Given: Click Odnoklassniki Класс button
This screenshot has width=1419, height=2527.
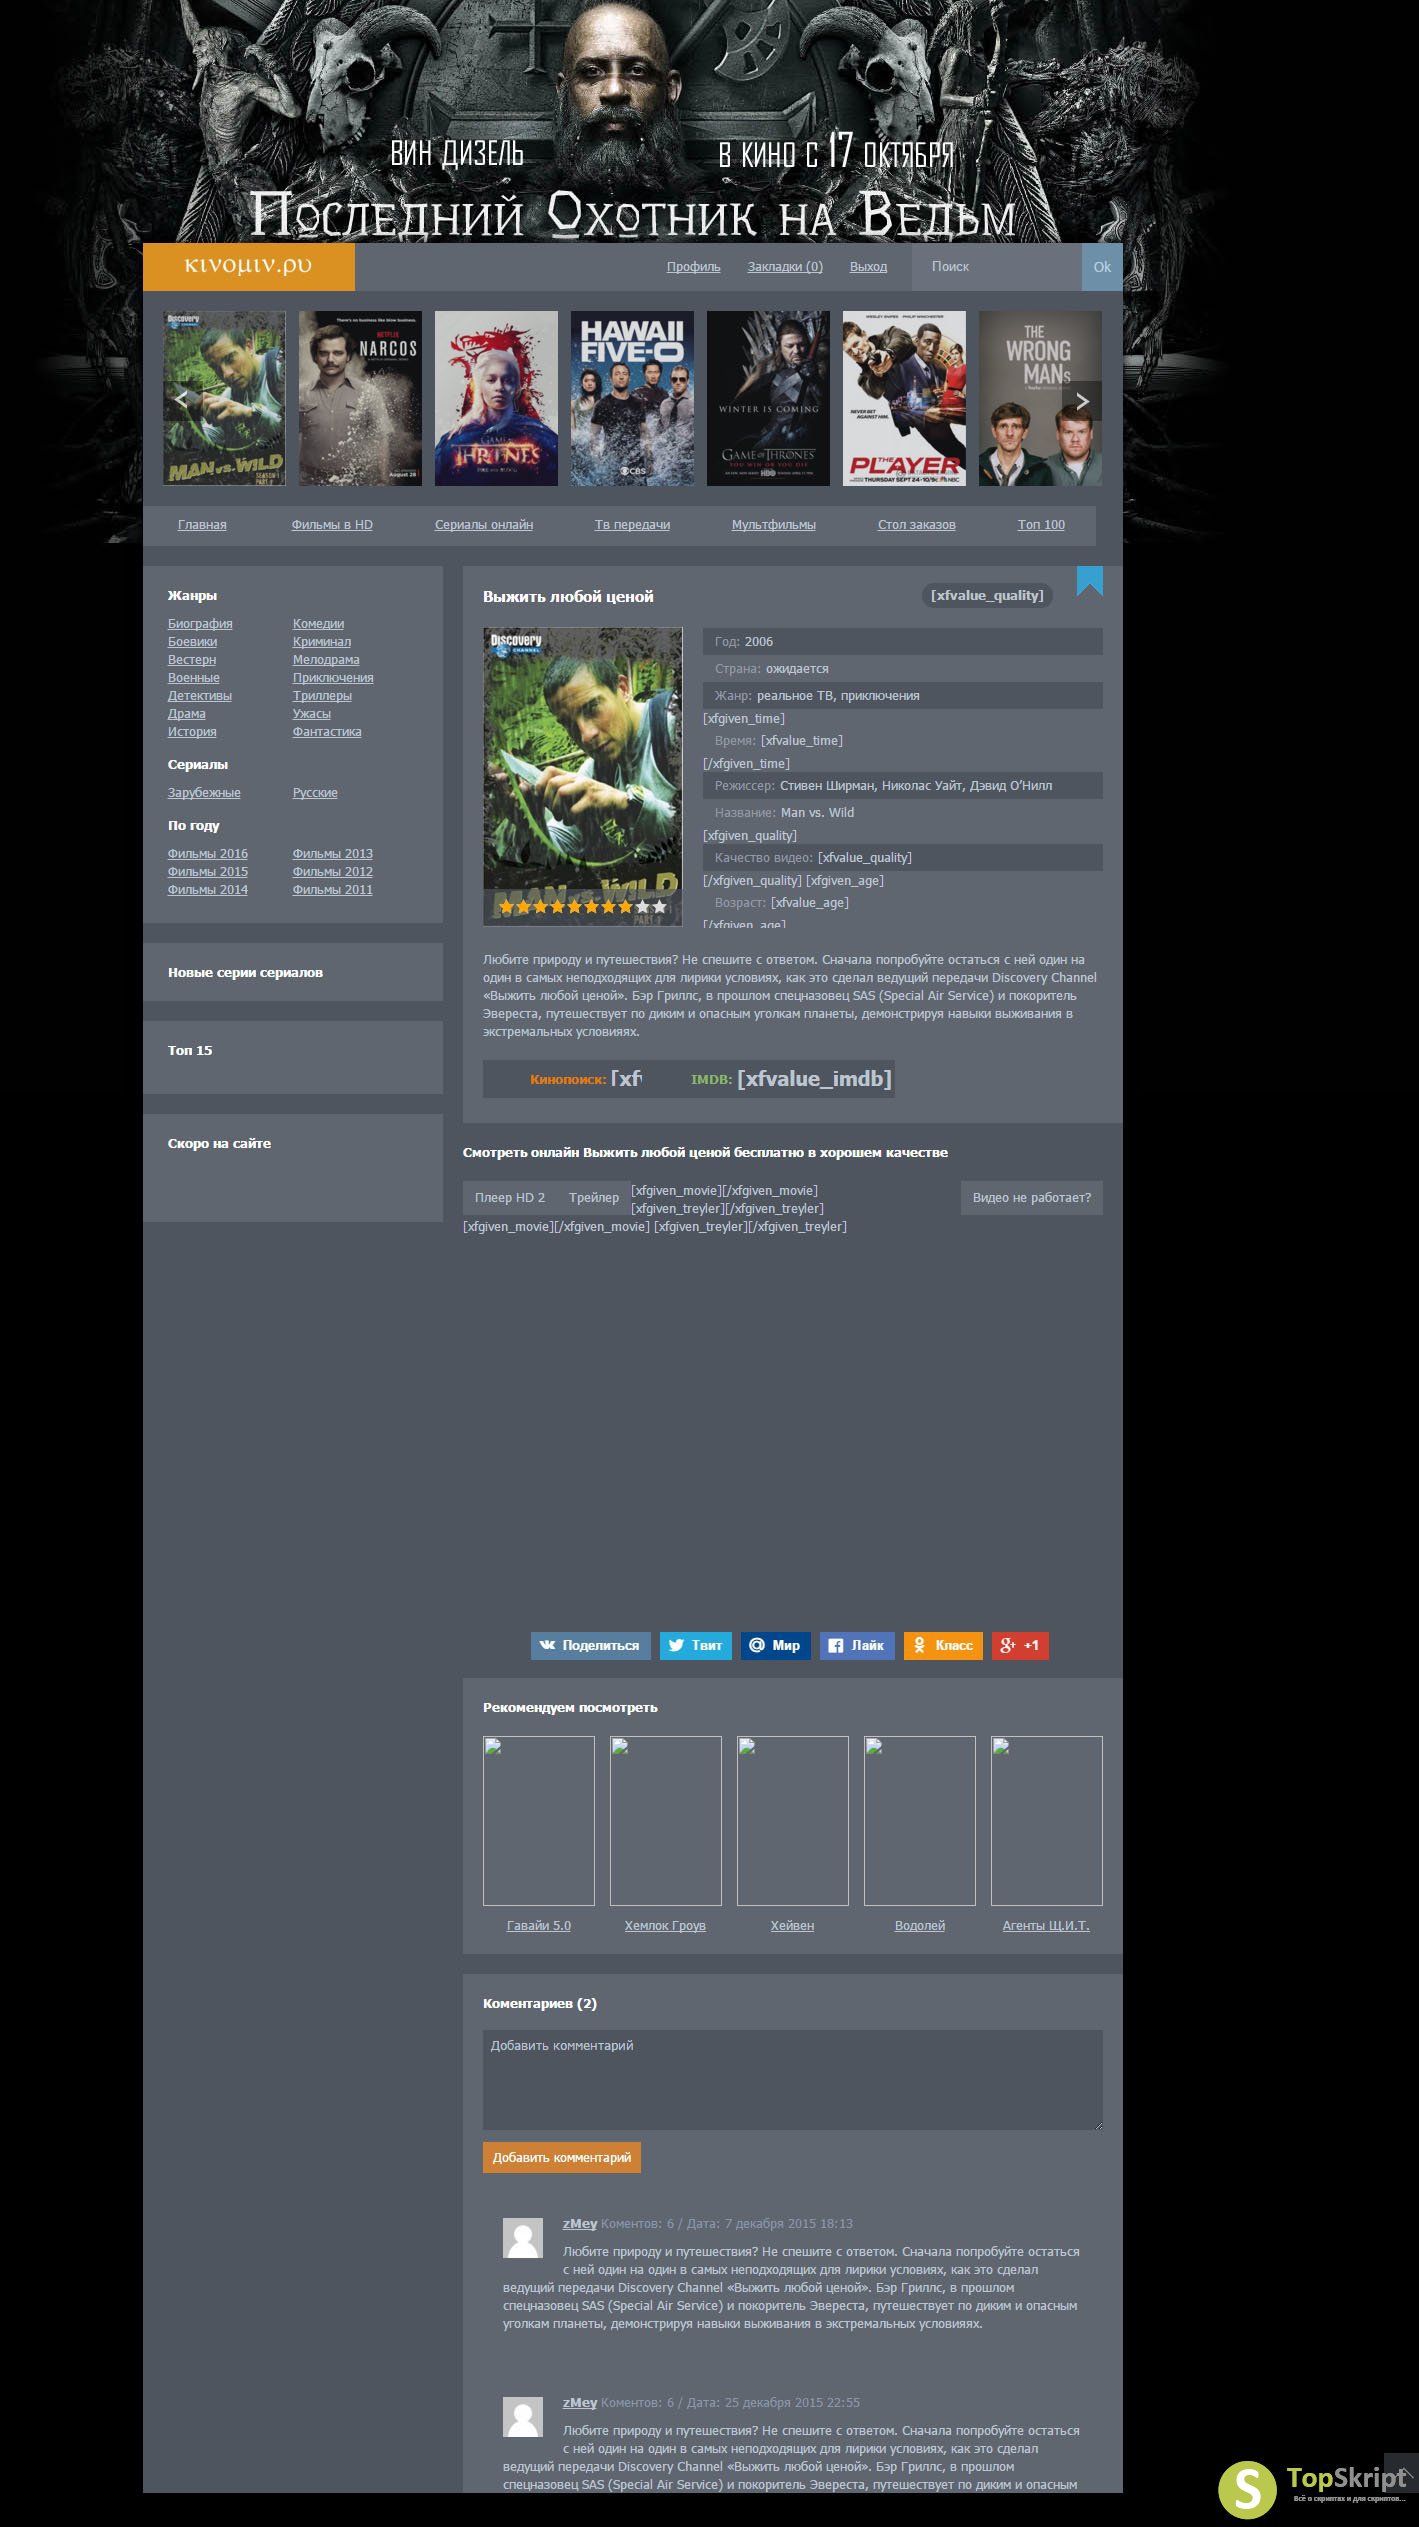Looking at the screenshot, I should (943, 1645).
